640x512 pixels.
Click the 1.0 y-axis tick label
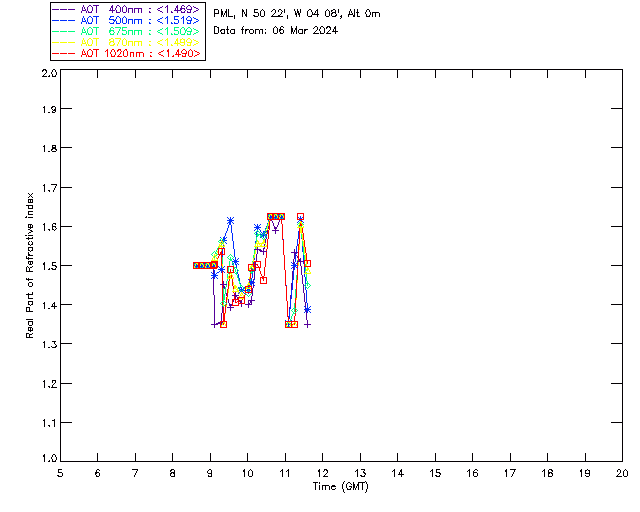pyautogui.click(x=49, y=458)
